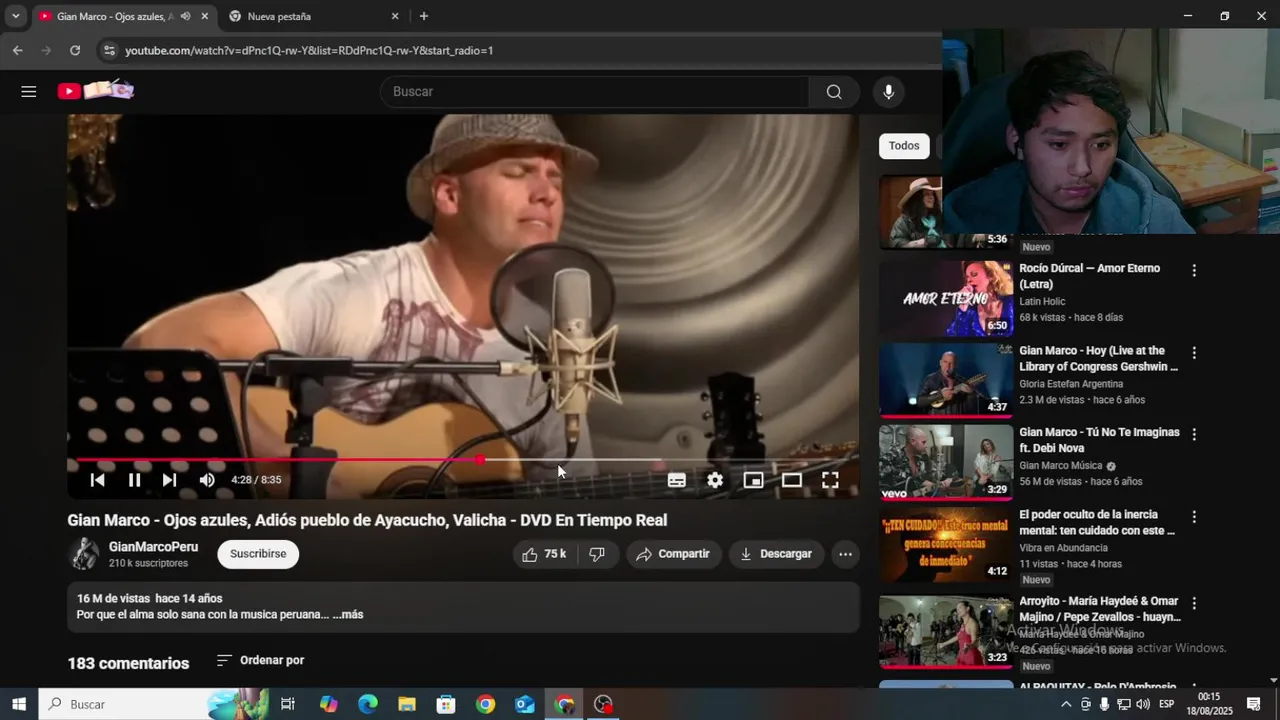View site information icon in address bar
1280x720 pixels.
click(109, 50)
